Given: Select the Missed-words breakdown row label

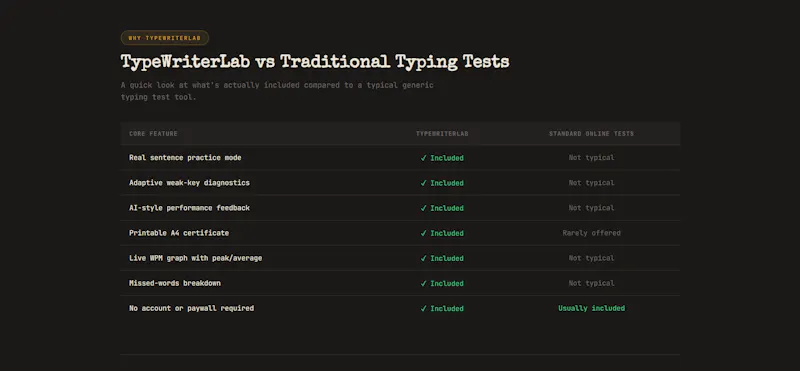Looking at the screenshot, I should coord(175,283).
